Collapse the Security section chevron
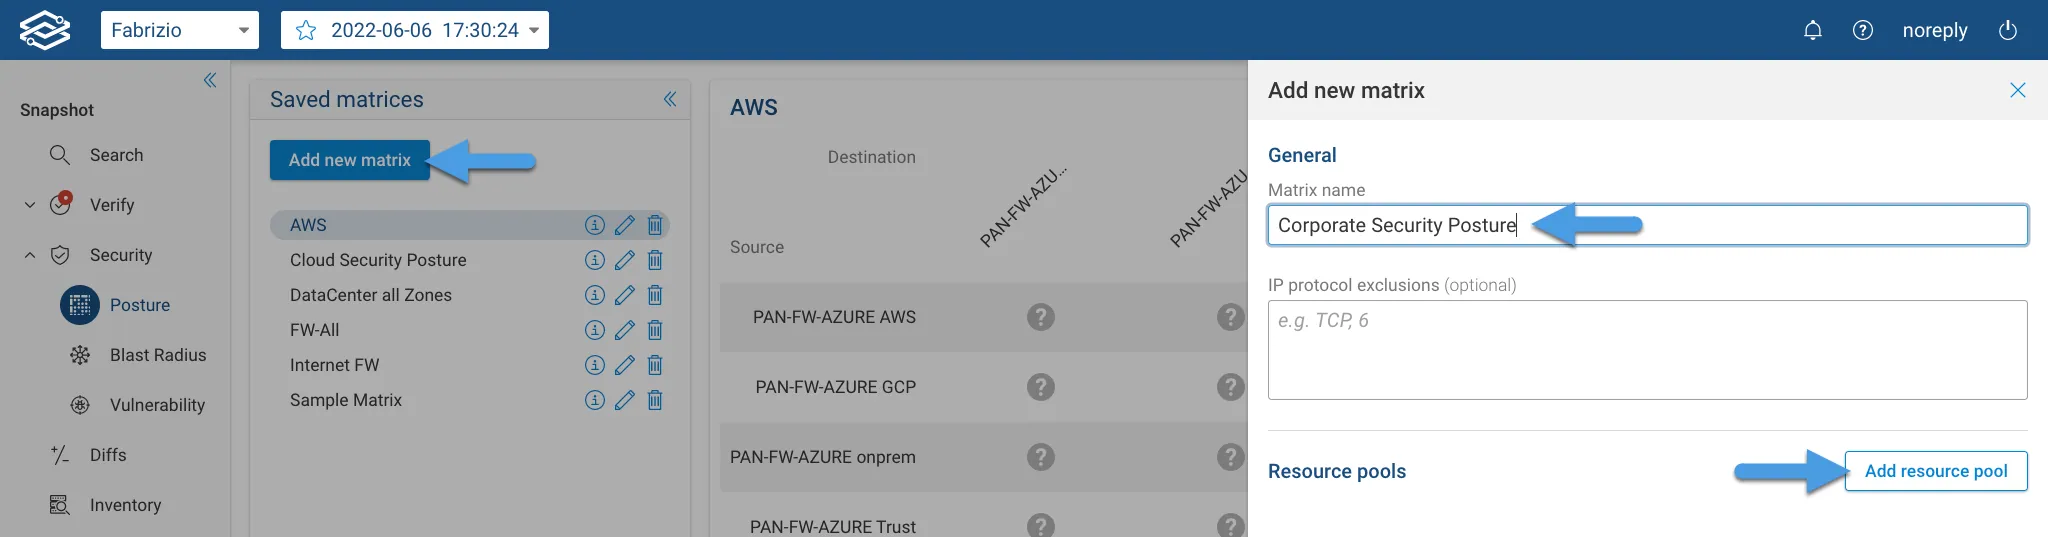Image resolution: width=2048 pixels, height=537 pixels. [30, 255]
